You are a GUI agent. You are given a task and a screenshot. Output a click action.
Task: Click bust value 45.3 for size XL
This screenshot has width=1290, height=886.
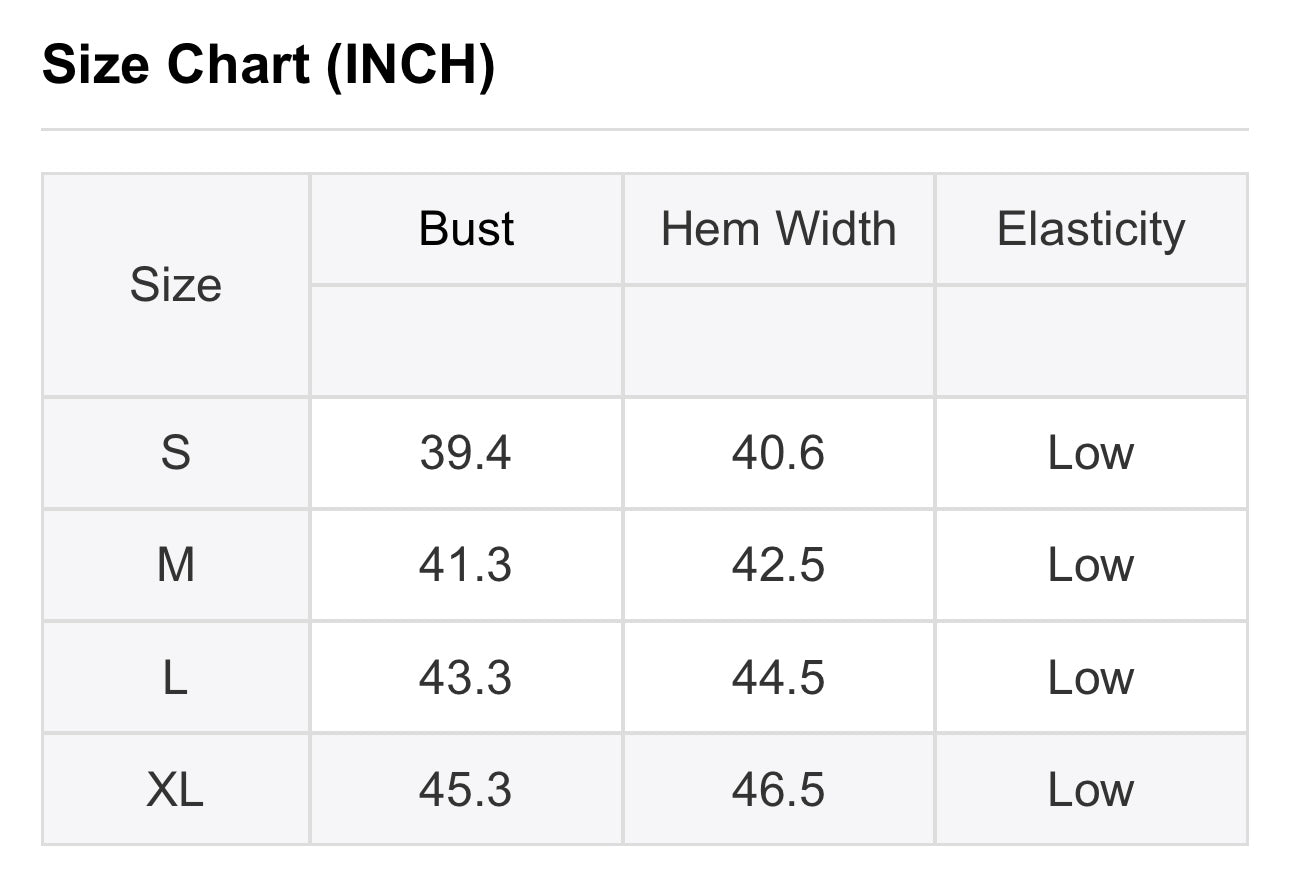(466, 790)
